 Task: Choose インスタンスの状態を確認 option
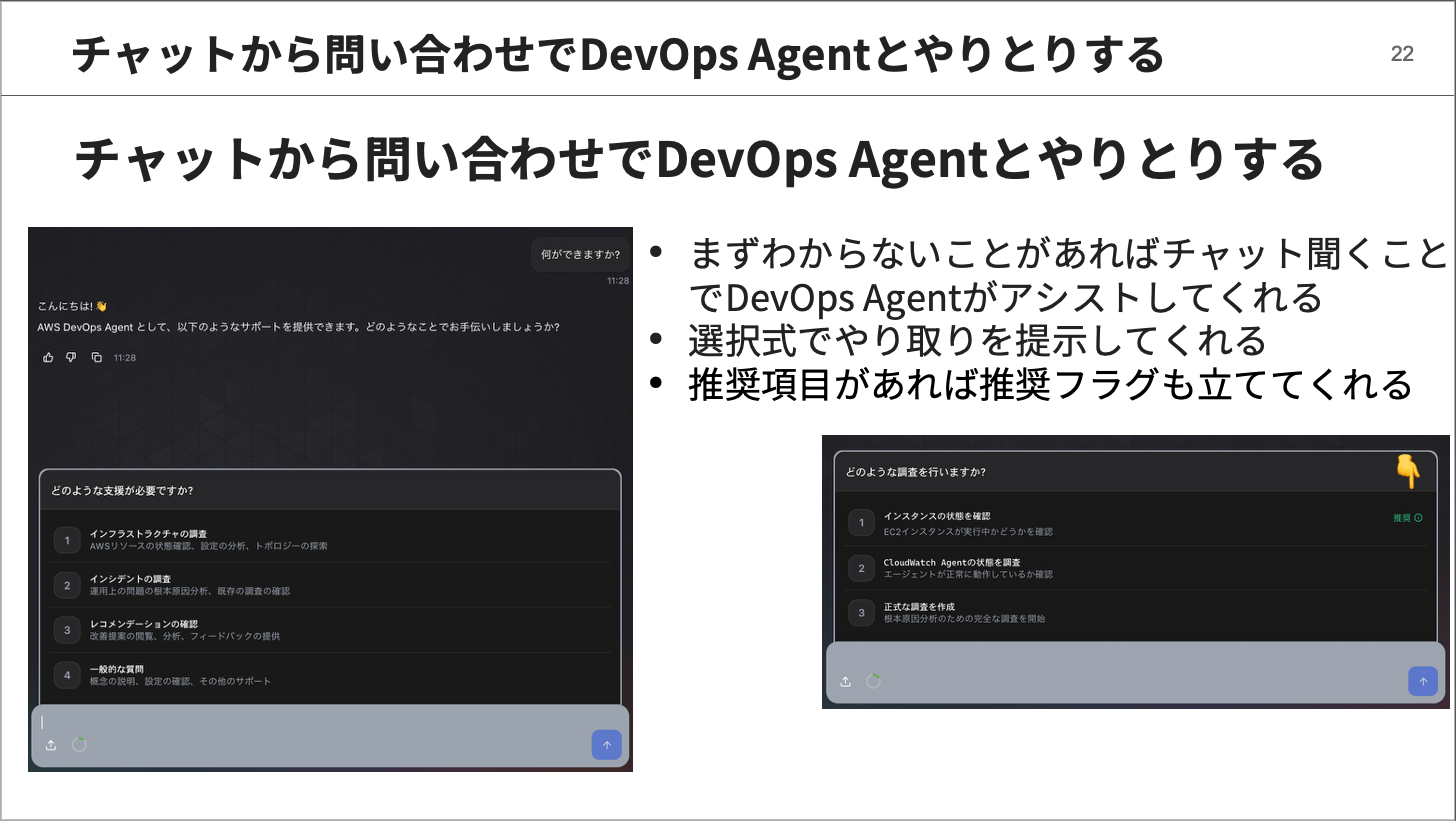1136,523
